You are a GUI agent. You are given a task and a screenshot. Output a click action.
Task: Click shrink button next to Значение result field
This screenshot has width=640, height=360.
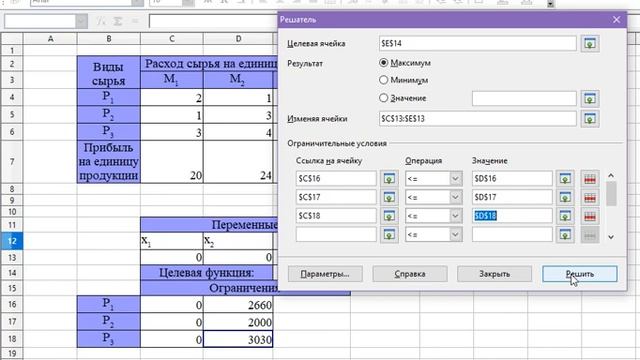590,98
